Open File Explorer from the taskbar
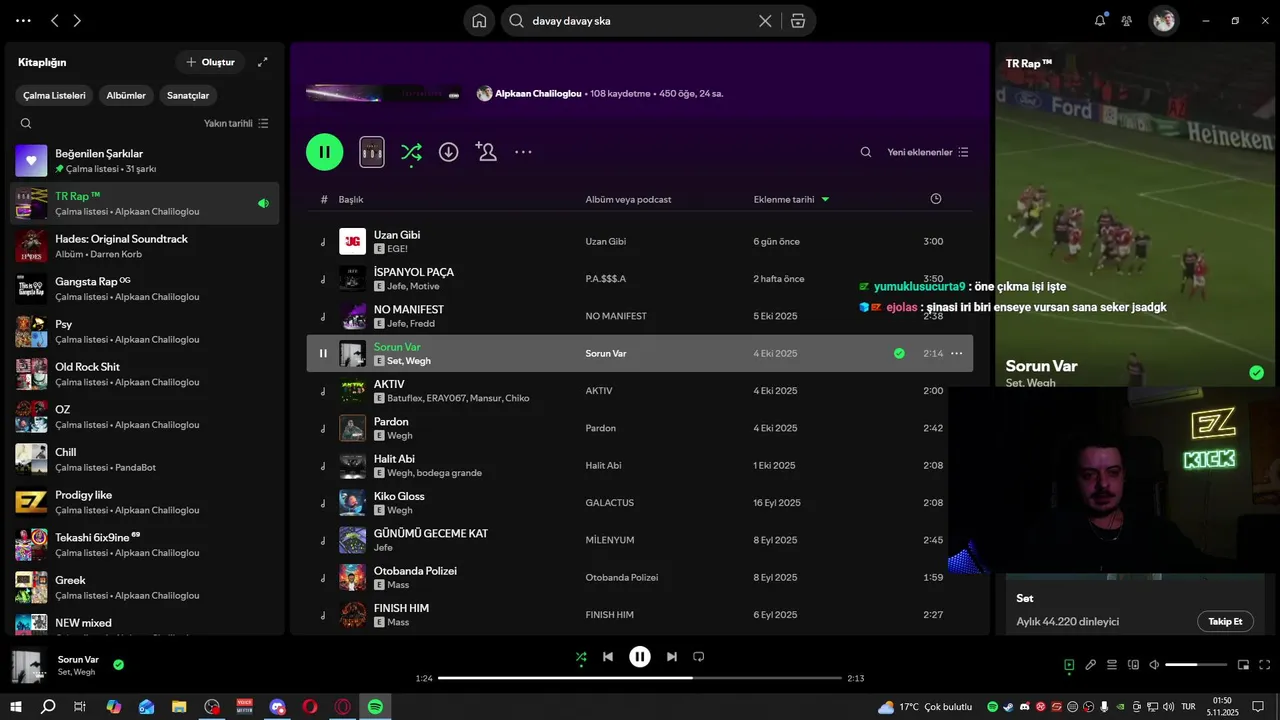The width and height of the screenshot is (1280, 720). tap(179, 707)
